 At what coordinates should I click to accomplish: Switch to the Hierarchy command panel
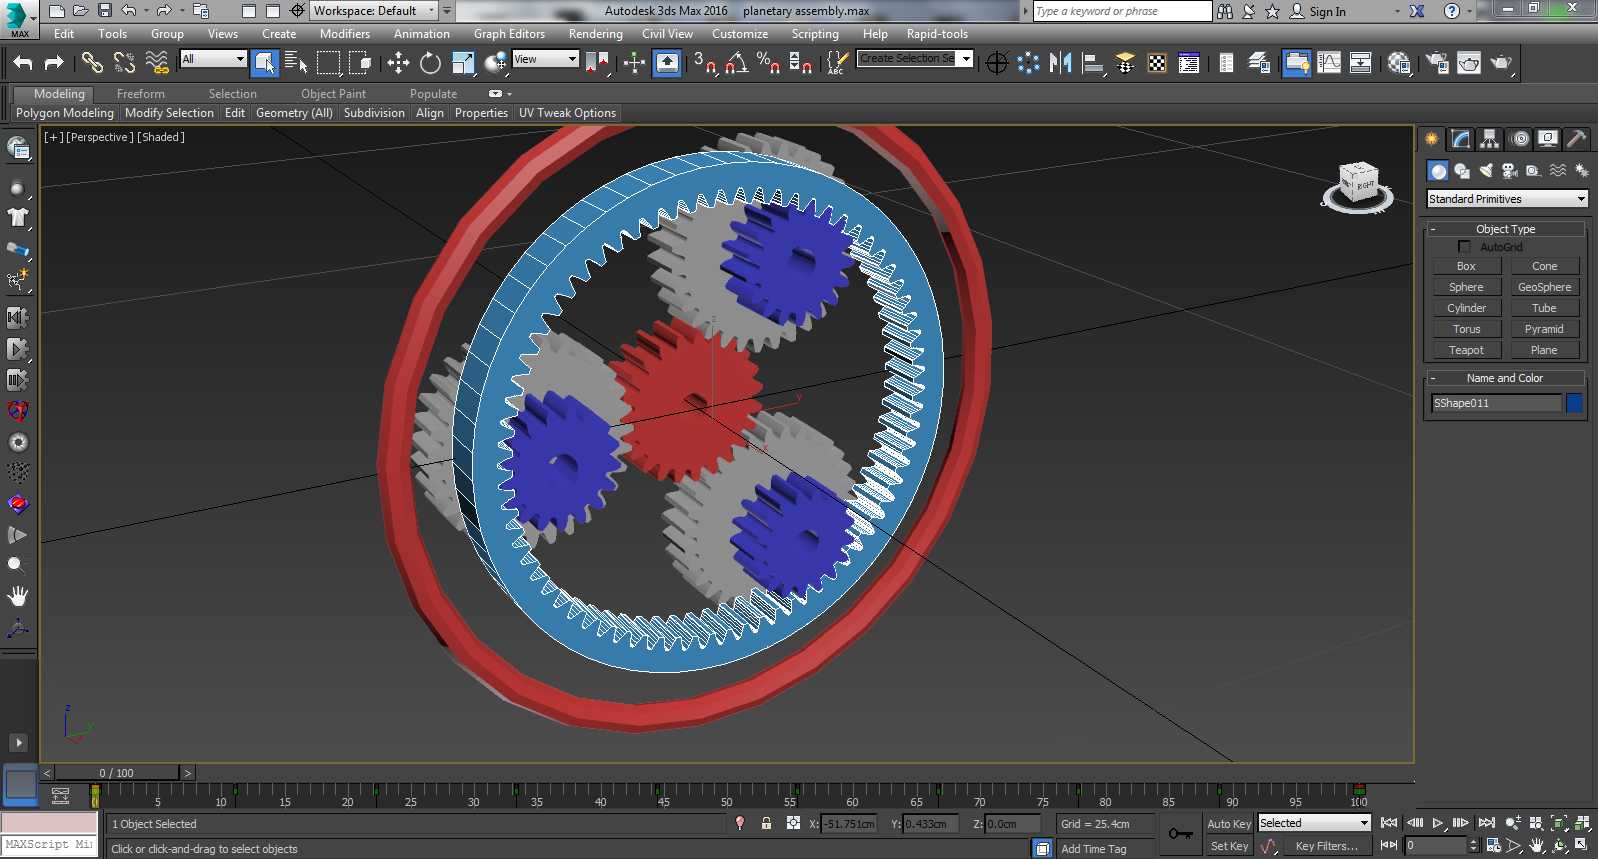click(1490, 139)
